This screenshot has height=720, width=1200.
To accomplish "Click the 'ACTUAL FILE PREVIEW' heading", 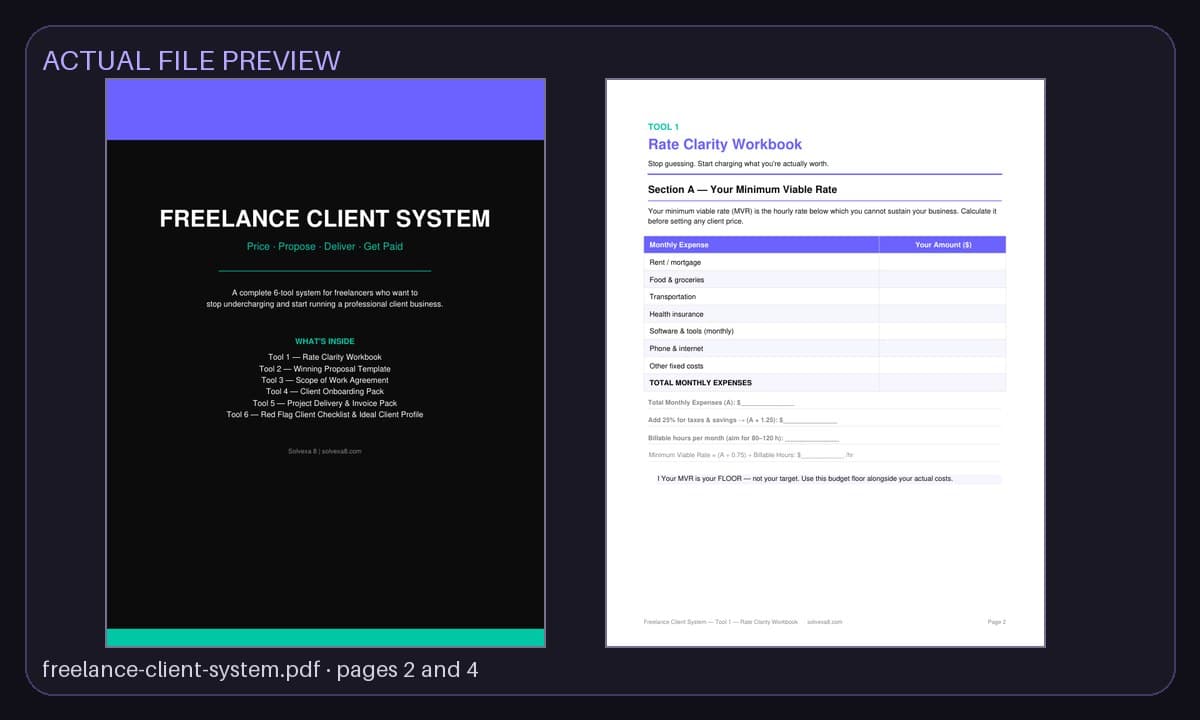I will click(x=191, y=60).
